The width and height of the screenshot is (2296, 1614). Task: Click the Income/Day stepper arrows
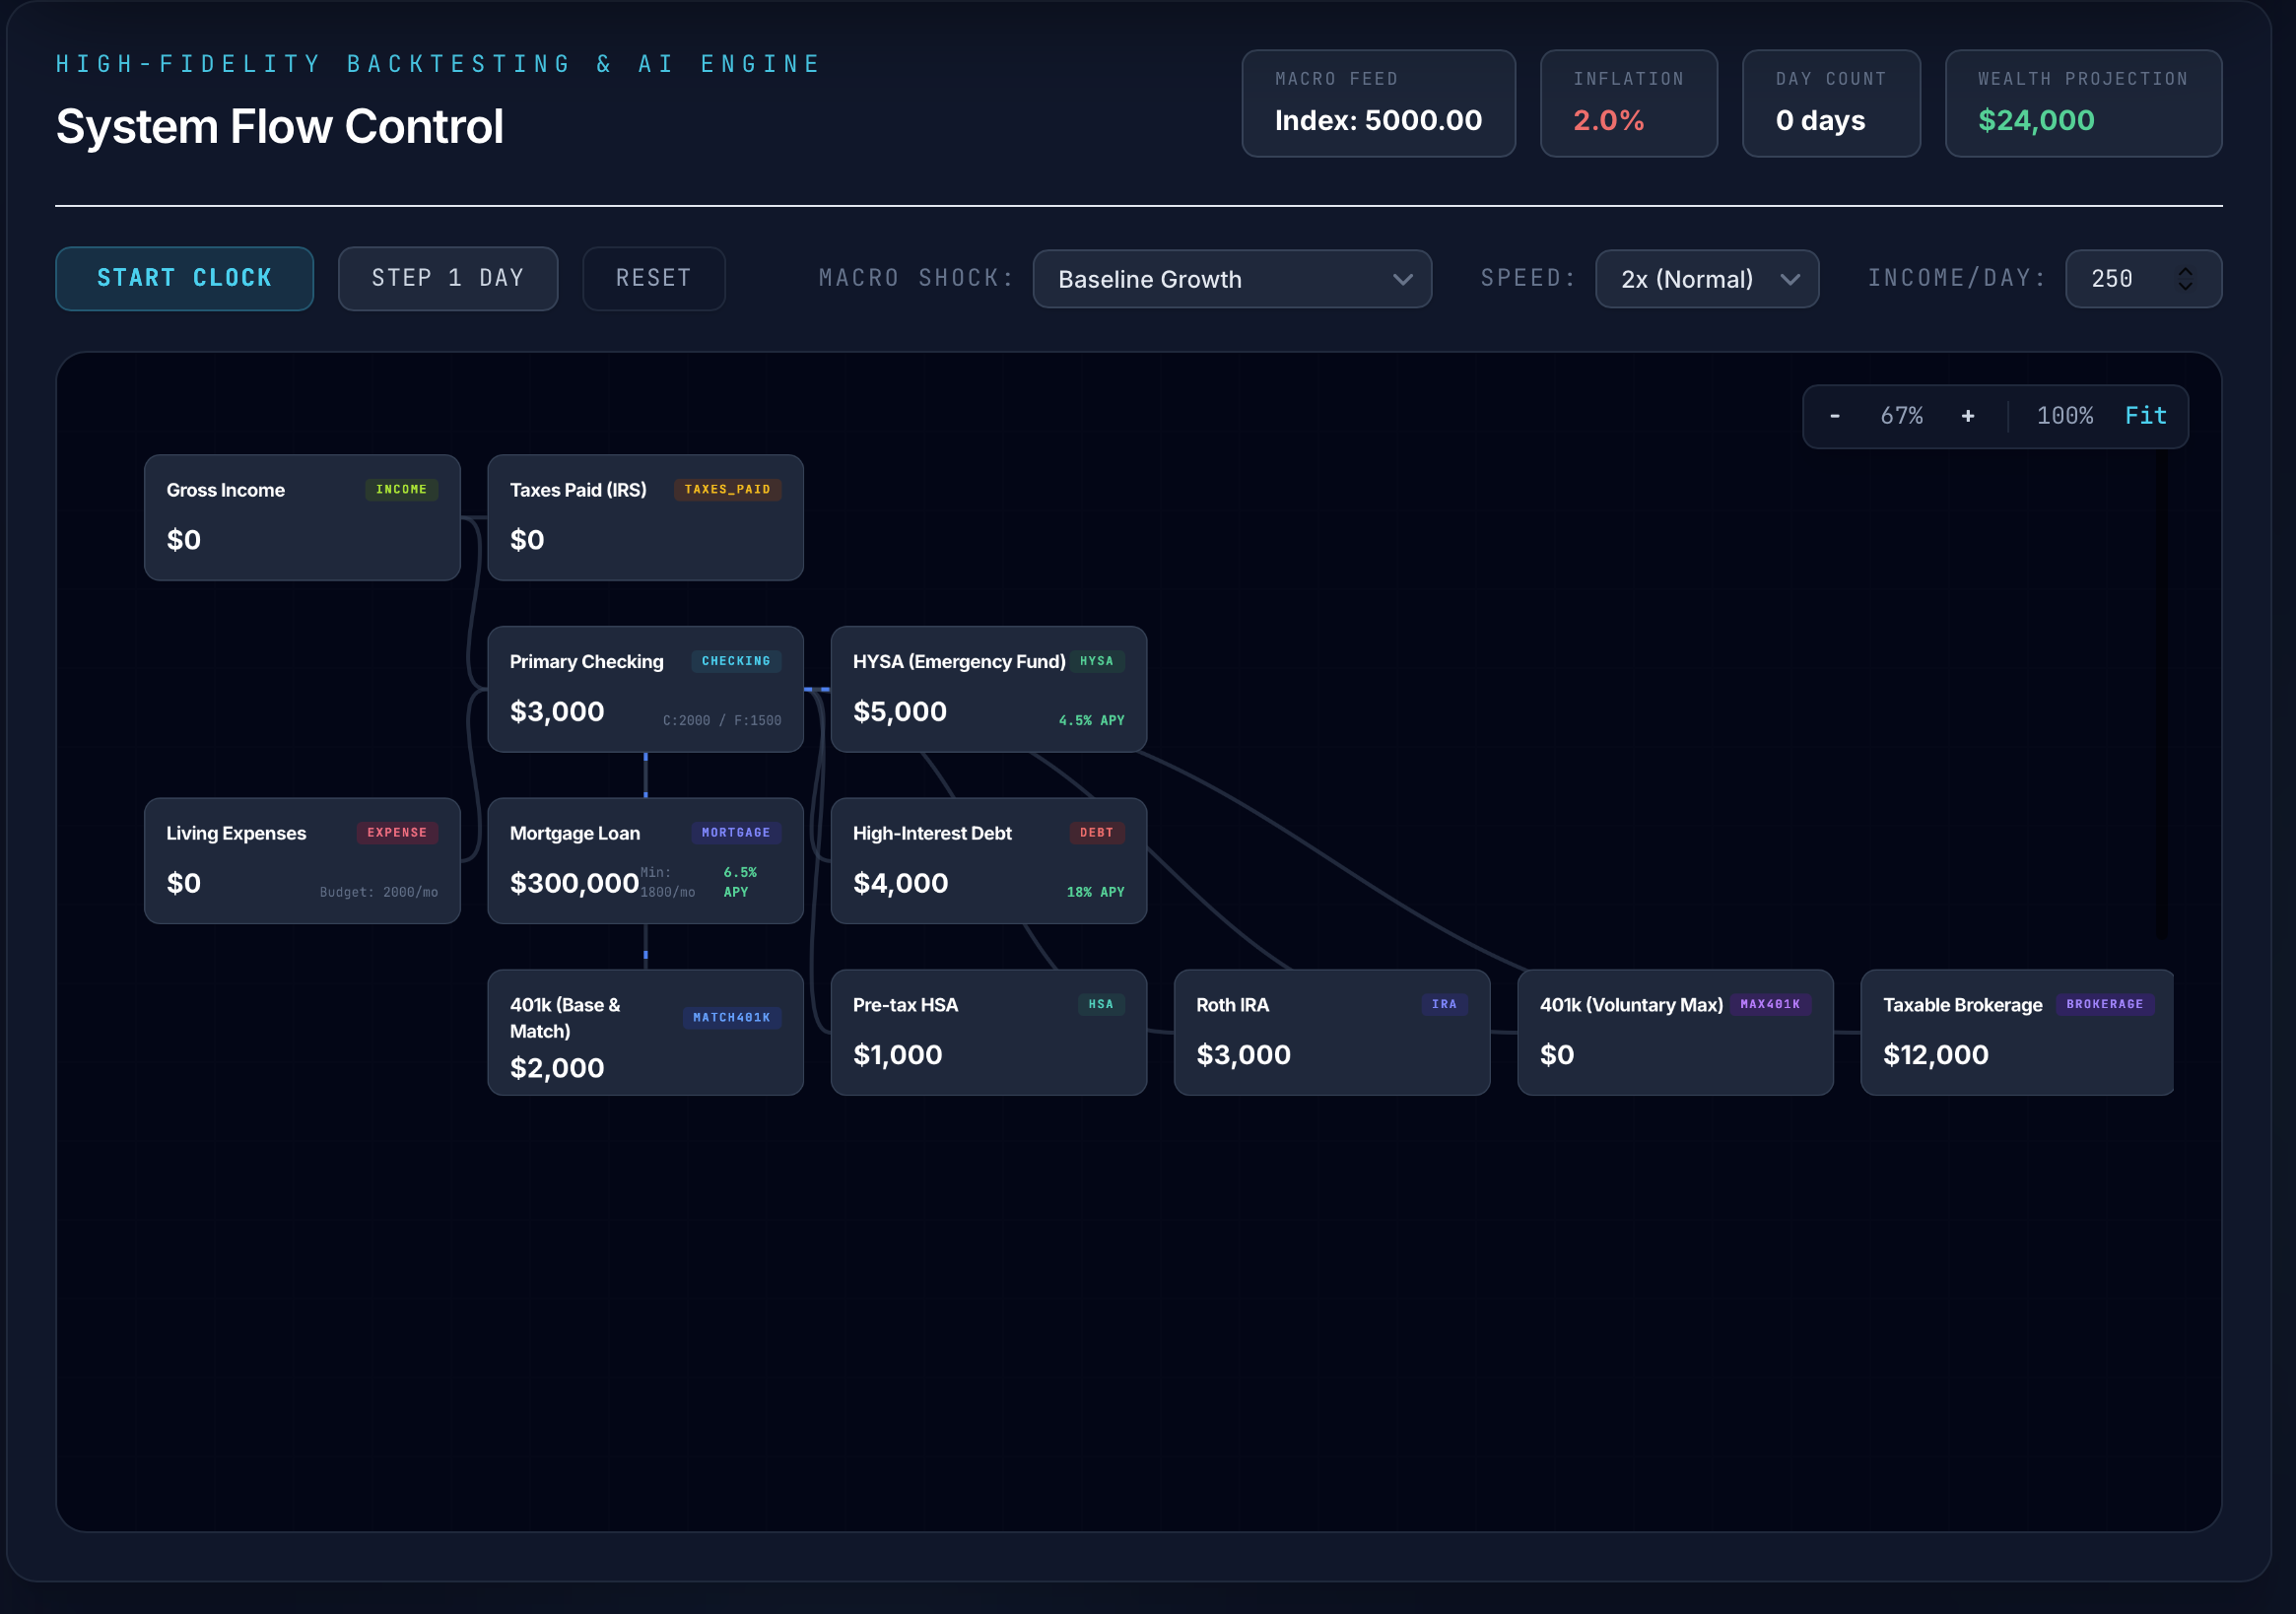[x=2185, y=279]
